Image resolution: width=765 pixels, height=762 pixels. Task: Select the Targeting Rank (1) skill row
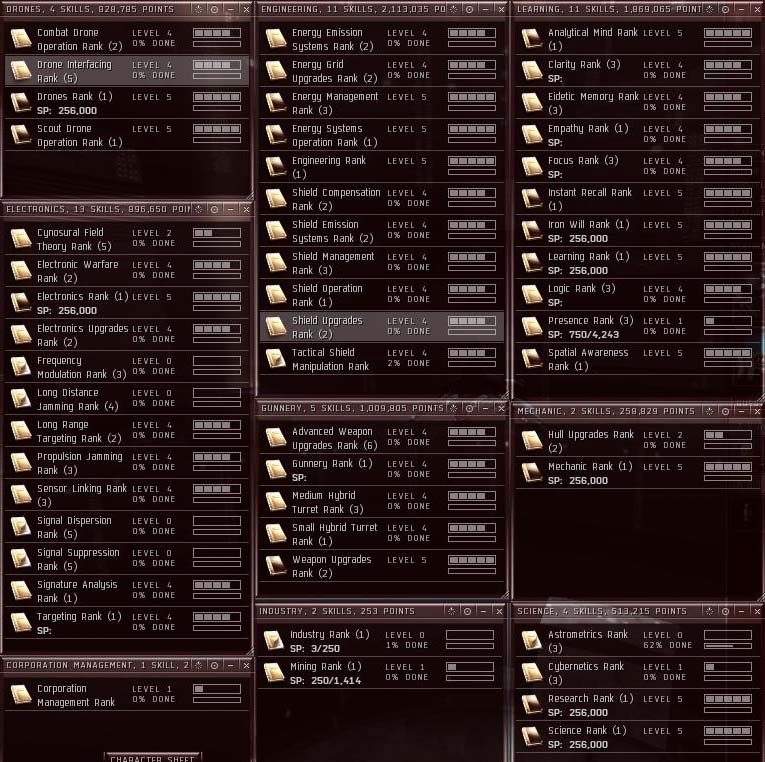[x=127, y=623]
